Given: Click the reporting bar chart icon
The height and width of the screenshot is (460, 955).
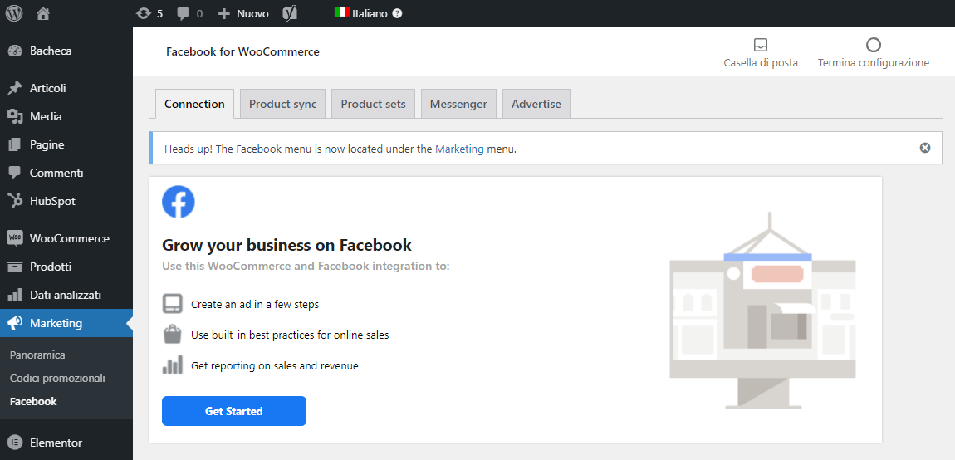Looking at the screenshot, I should (172, 364).
